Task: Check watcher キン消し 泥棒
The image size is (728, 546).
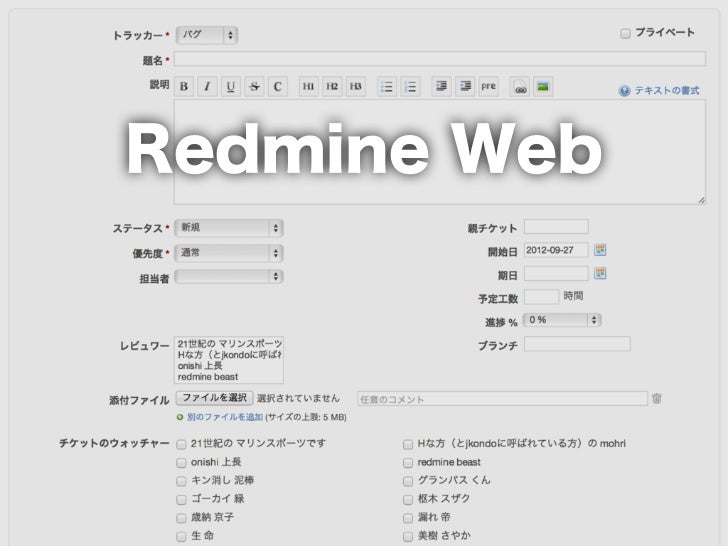Action: point(181,481)
